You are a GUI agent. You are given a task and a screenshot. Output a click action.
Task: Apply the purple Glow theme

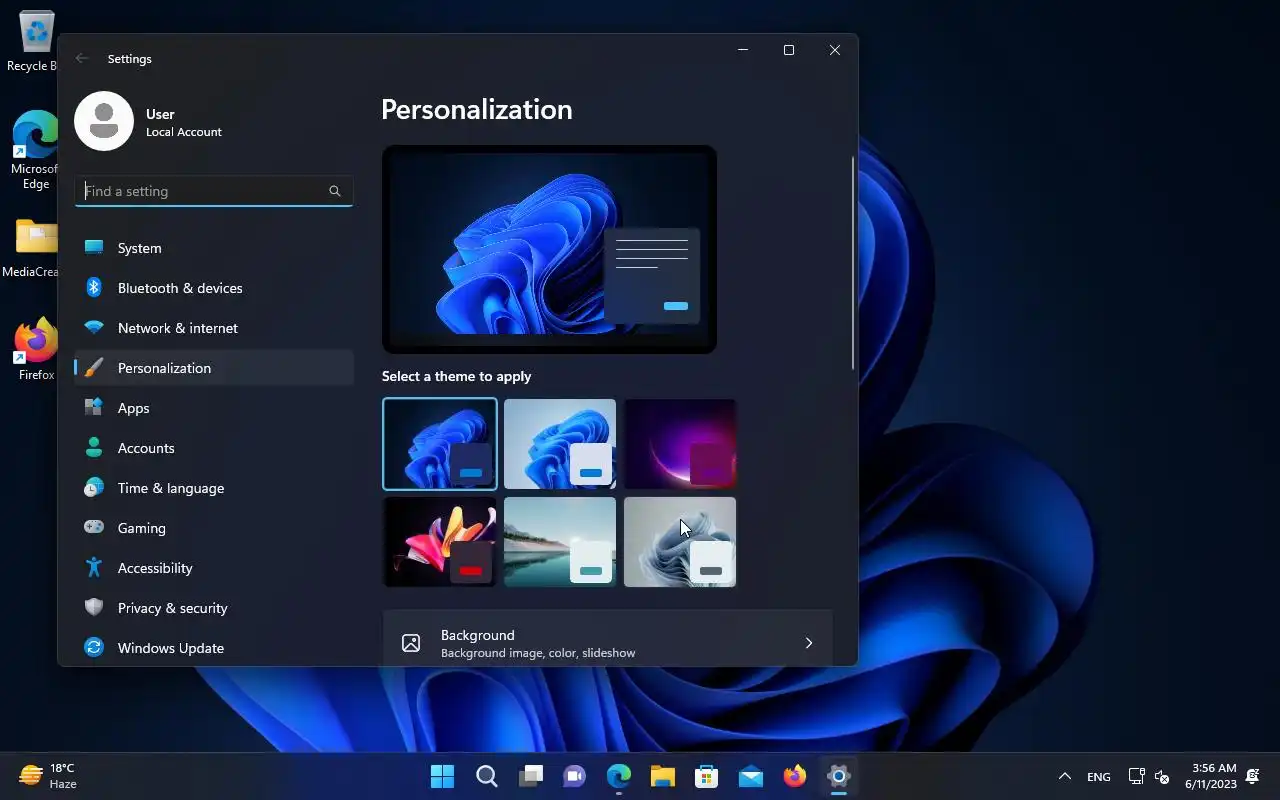coord(680,444)
